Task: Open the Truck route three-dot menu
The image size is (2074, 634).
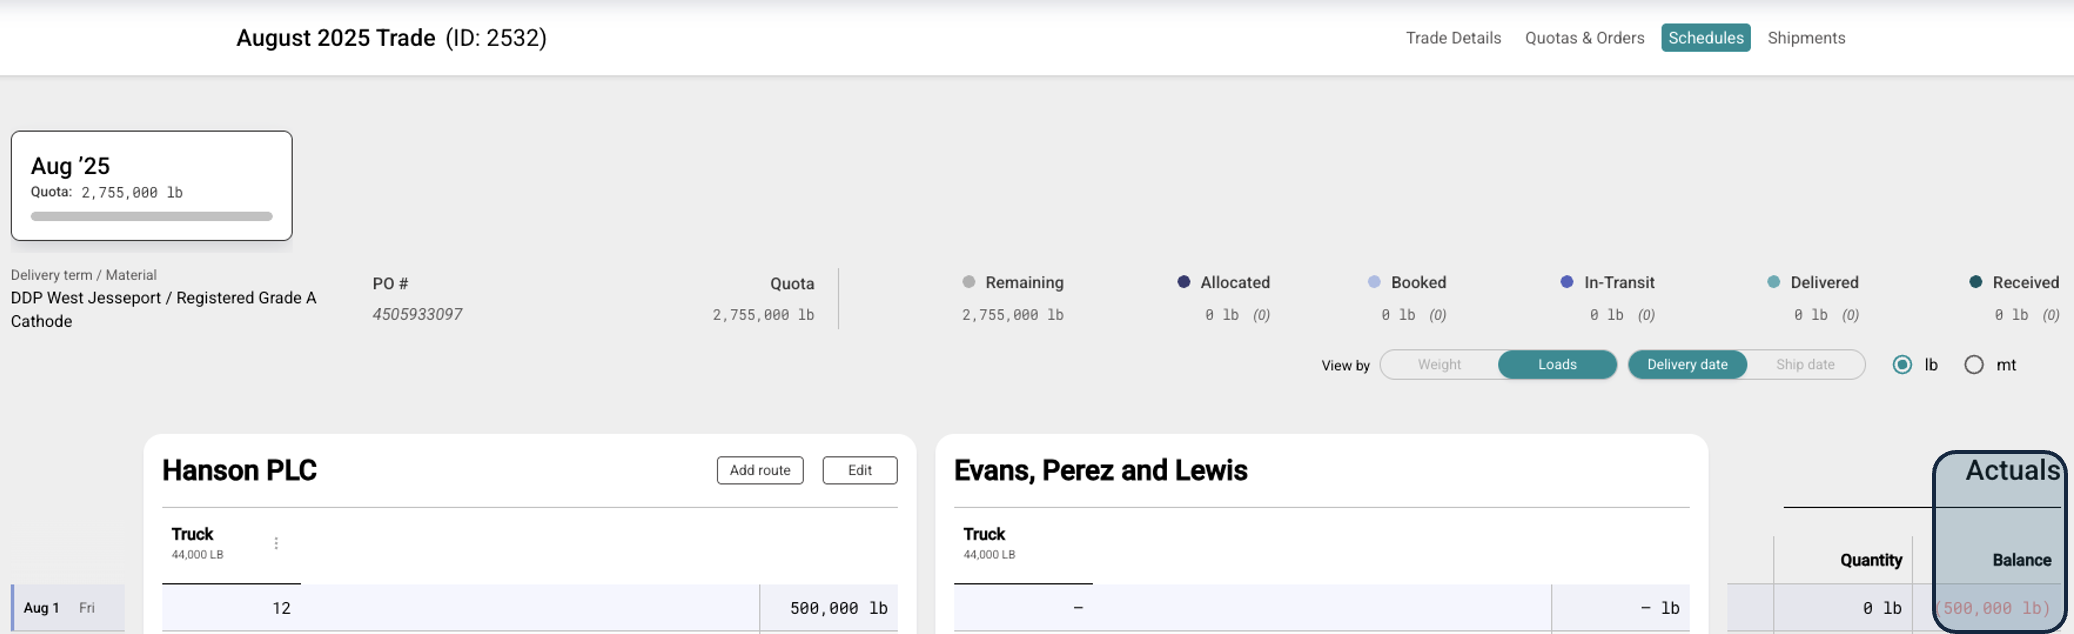Action: pyautogui.click(x=276, y=543)
